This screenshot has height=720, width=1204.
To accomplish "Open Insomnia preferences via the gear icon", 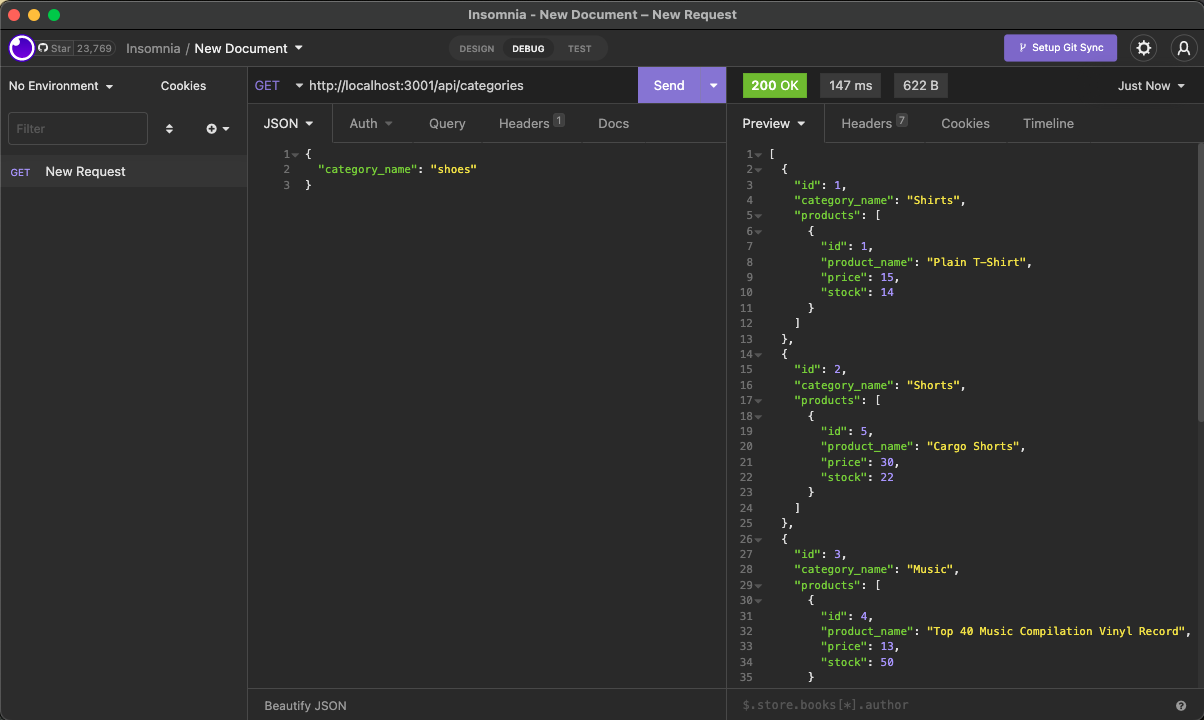I will pos(1143,48).
